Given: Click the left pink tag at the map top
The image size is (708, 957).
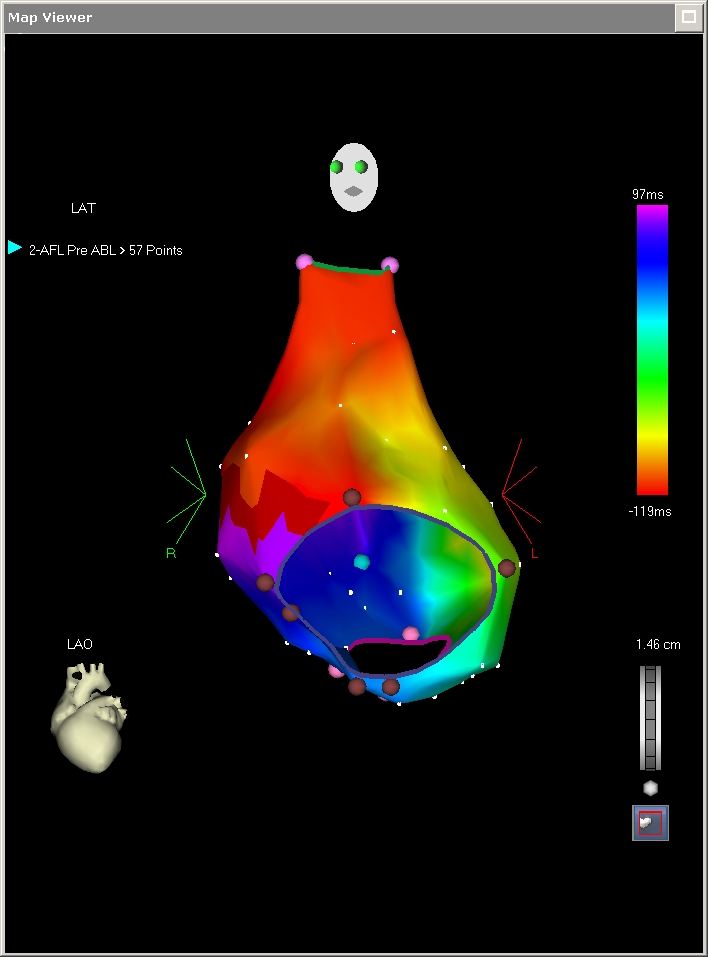Looking at the screenshot, I should 304,262.
